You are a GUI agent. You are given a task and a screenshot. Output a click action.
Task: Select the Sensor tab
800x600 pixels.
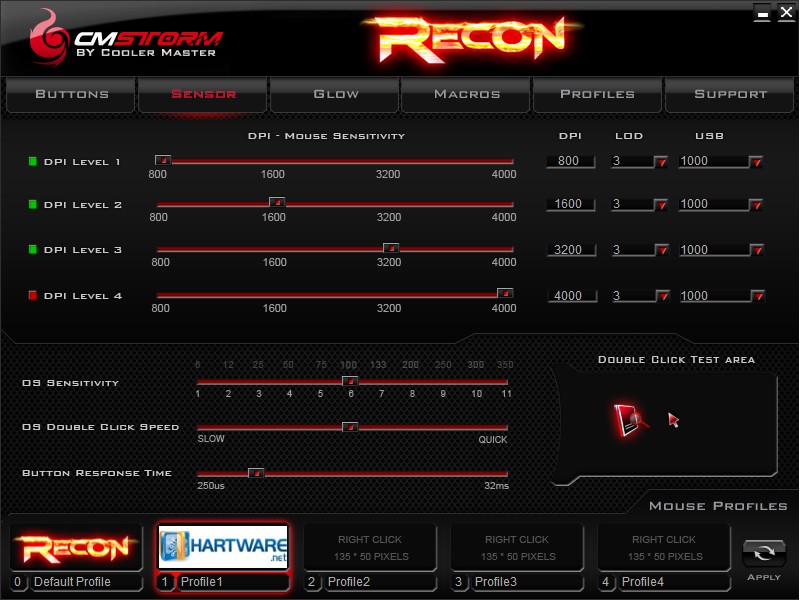coord(203,94)
